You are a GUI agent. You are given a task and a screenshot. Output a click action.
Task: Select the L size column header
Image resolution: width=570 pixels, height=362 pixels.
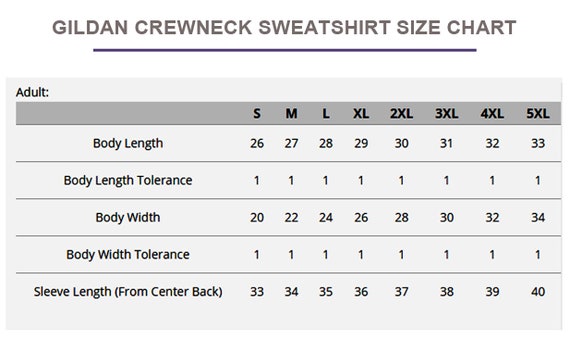coord(326,114)
